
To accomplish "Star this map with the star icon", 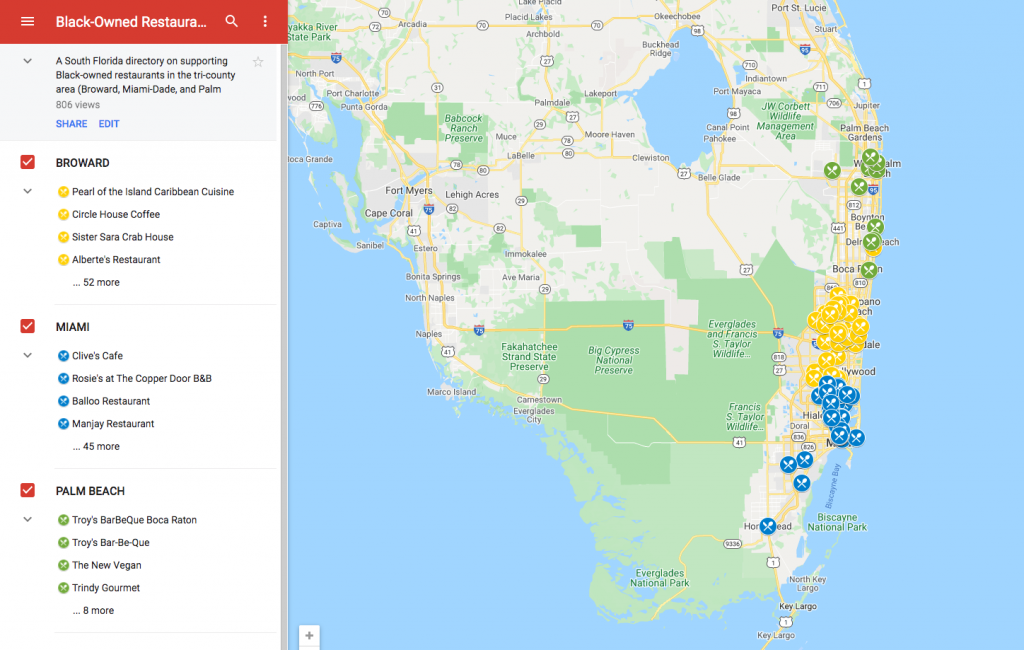I will pyautogui.click(x=258, y=62).
